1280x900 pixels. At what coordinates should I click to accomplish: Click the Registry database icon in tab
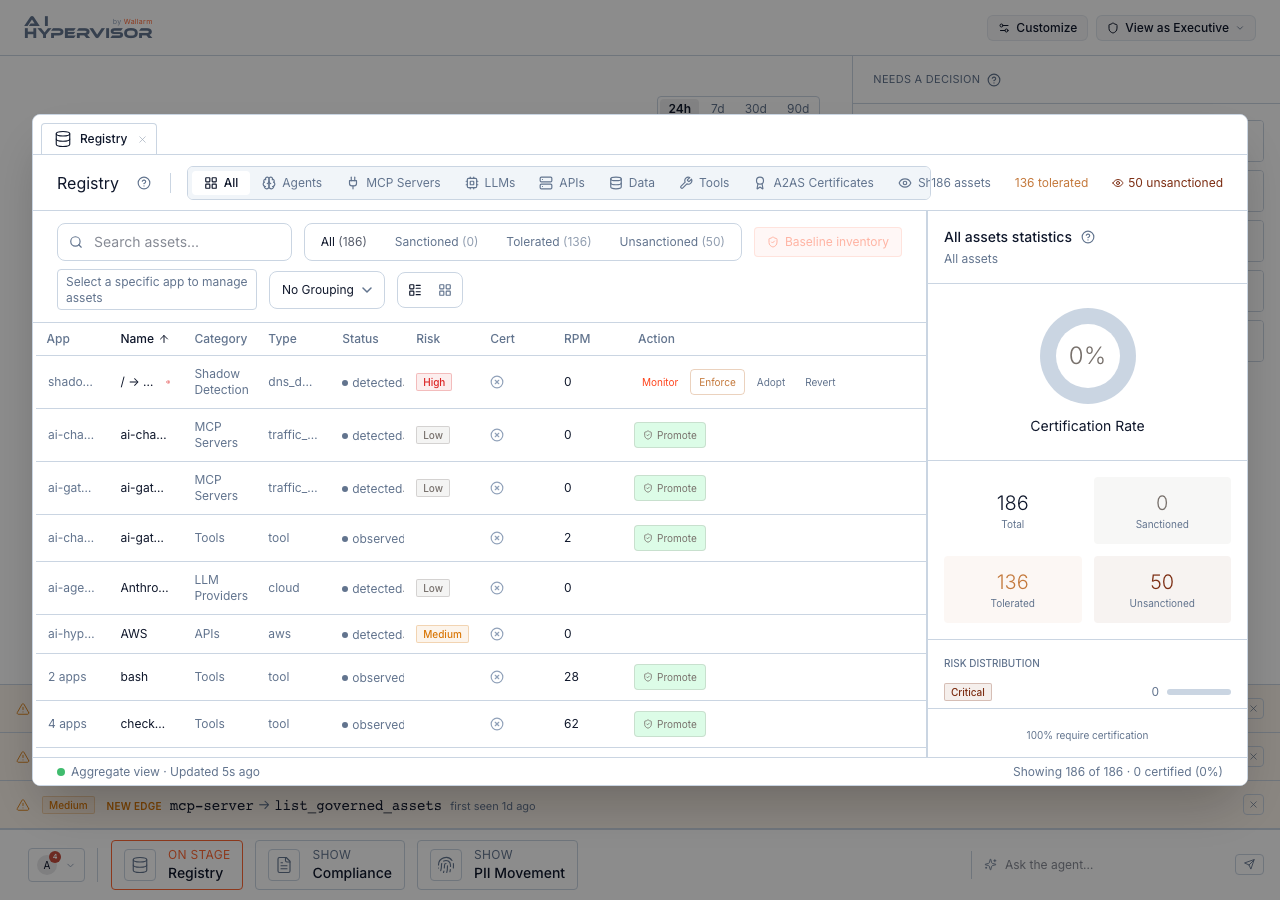click(63, 139)
